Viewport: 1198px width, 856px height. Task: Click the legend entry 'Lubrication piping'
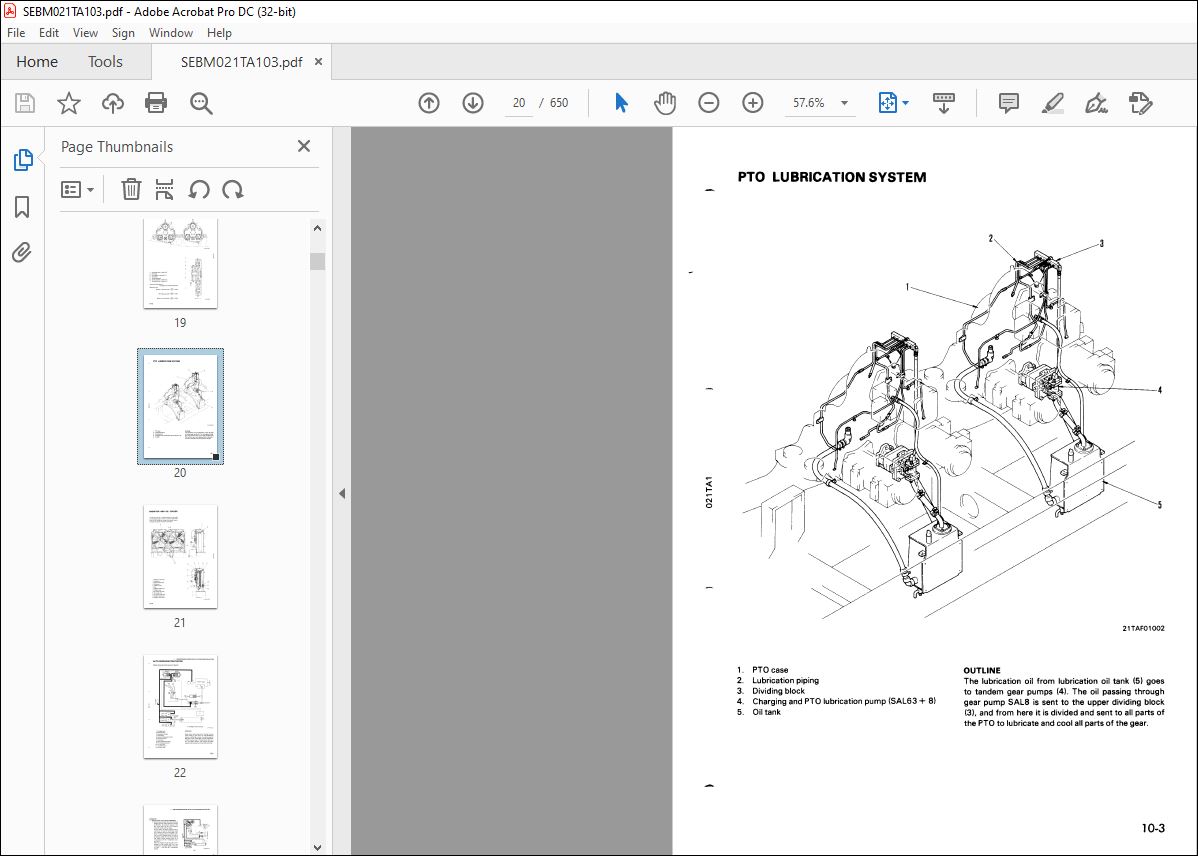pos(785,680)
